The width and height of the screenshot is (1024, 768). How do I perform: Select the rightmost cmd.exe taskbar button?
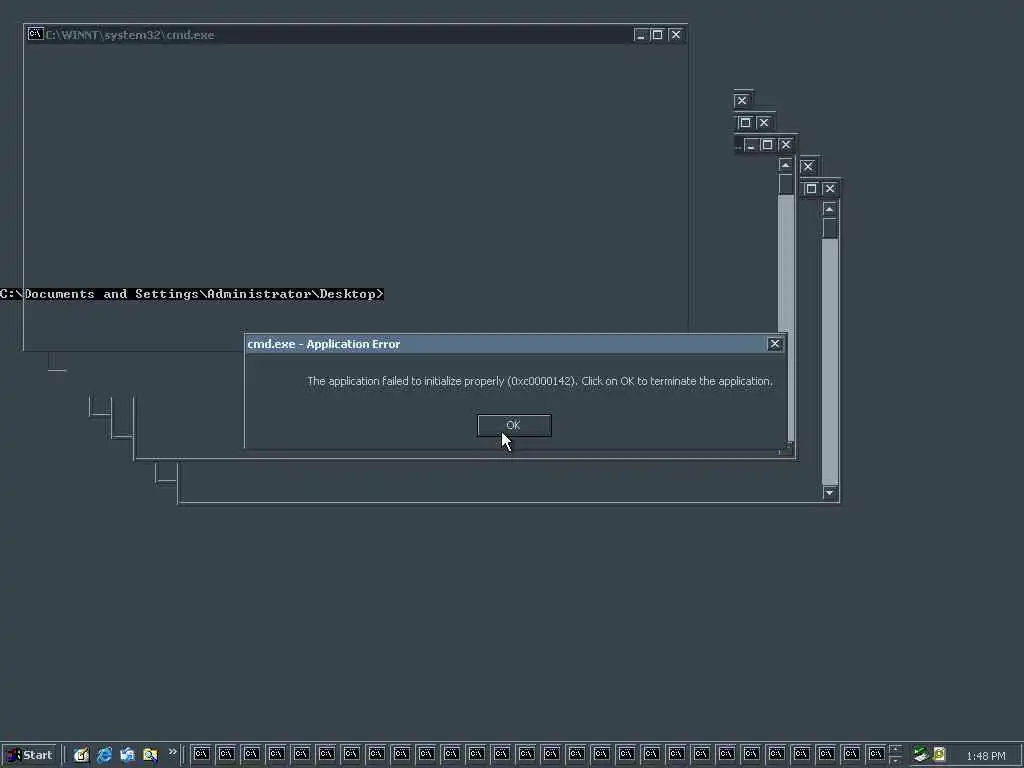click(x=876, y=754)
